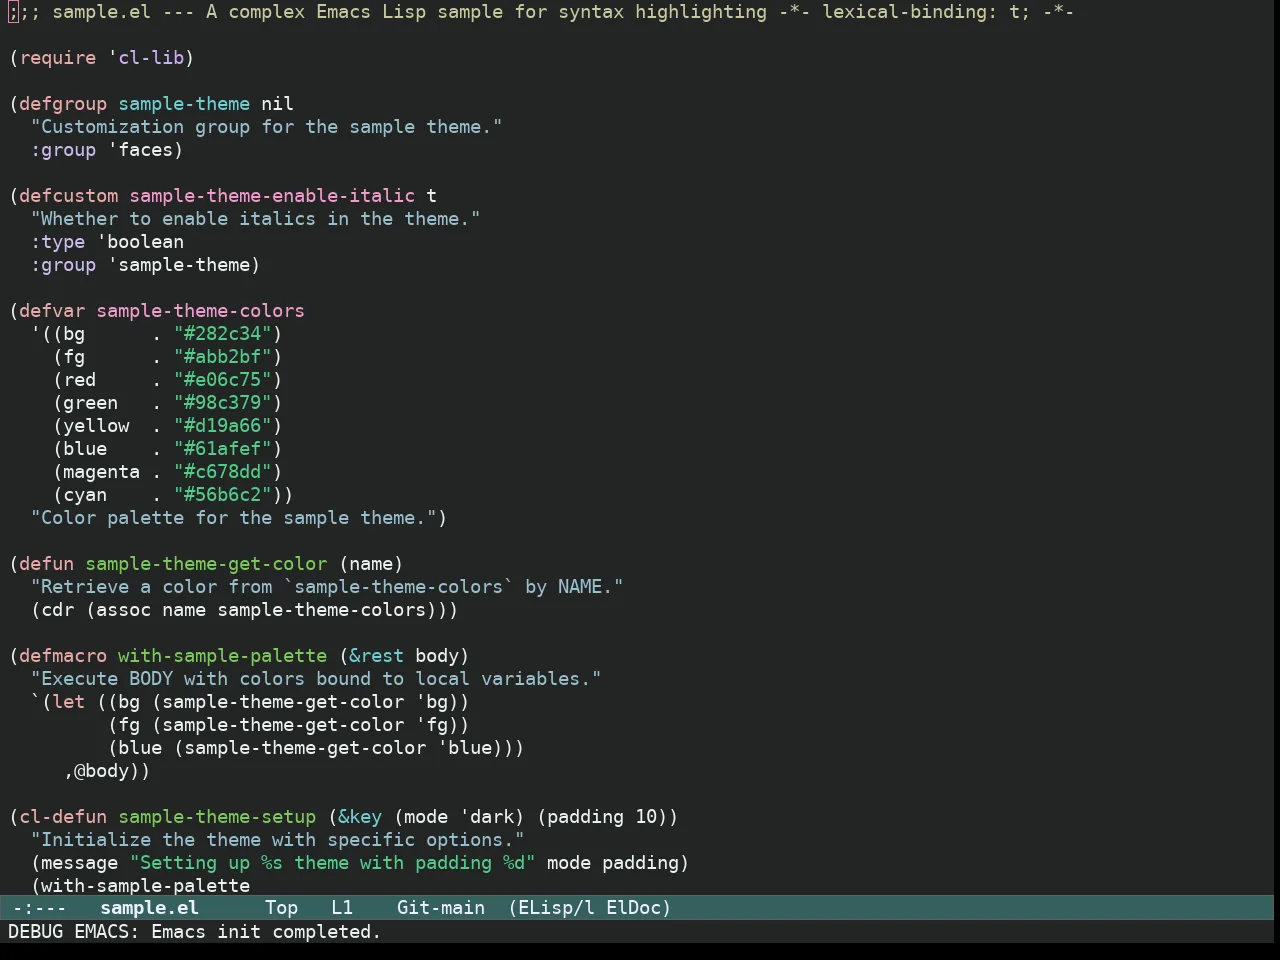Click the string "Customization group for the sample theme."
The image size is (1280, 960).
tap(266, 127)
